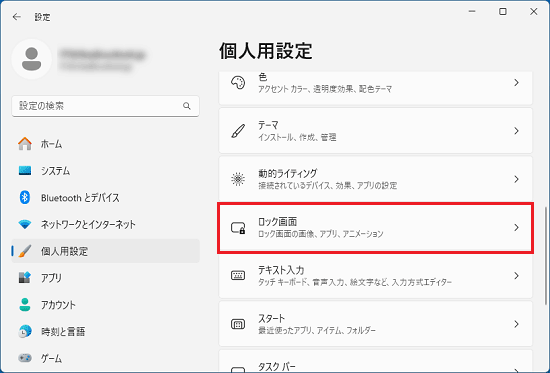The width and height of the screenshot is (550, 373).
Task: Go to 時刻と言語 settings
Action: pyautogui.click(x=105, y=331)
